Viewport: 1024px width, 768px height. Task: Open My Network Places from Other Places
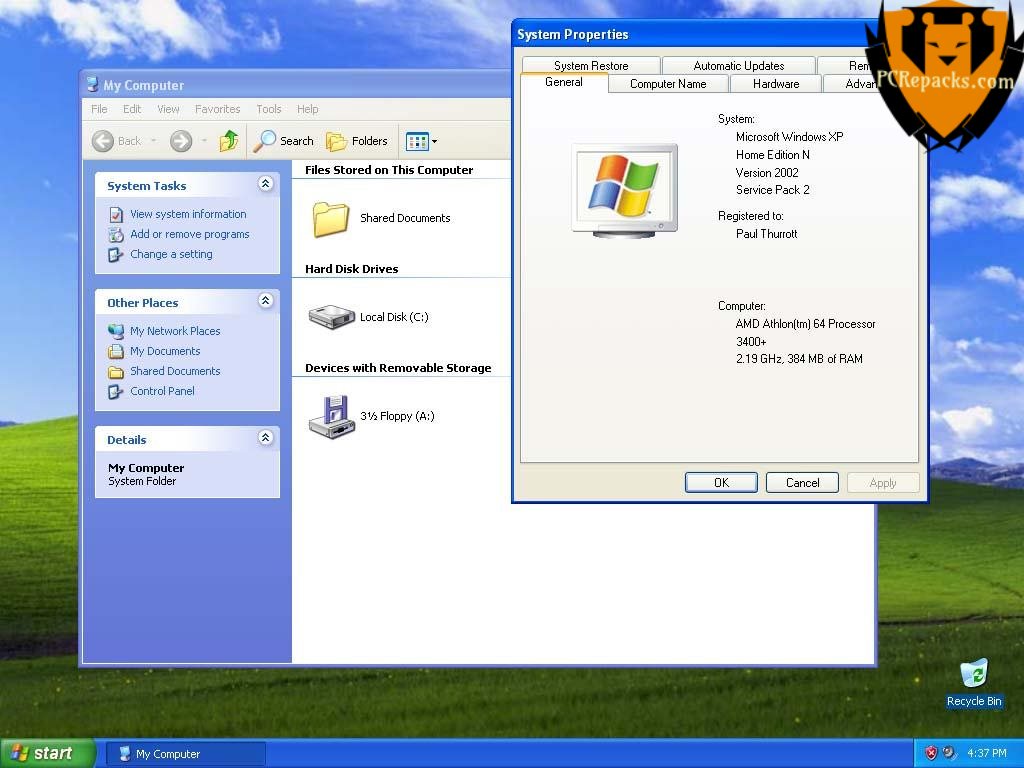[176, 330]
